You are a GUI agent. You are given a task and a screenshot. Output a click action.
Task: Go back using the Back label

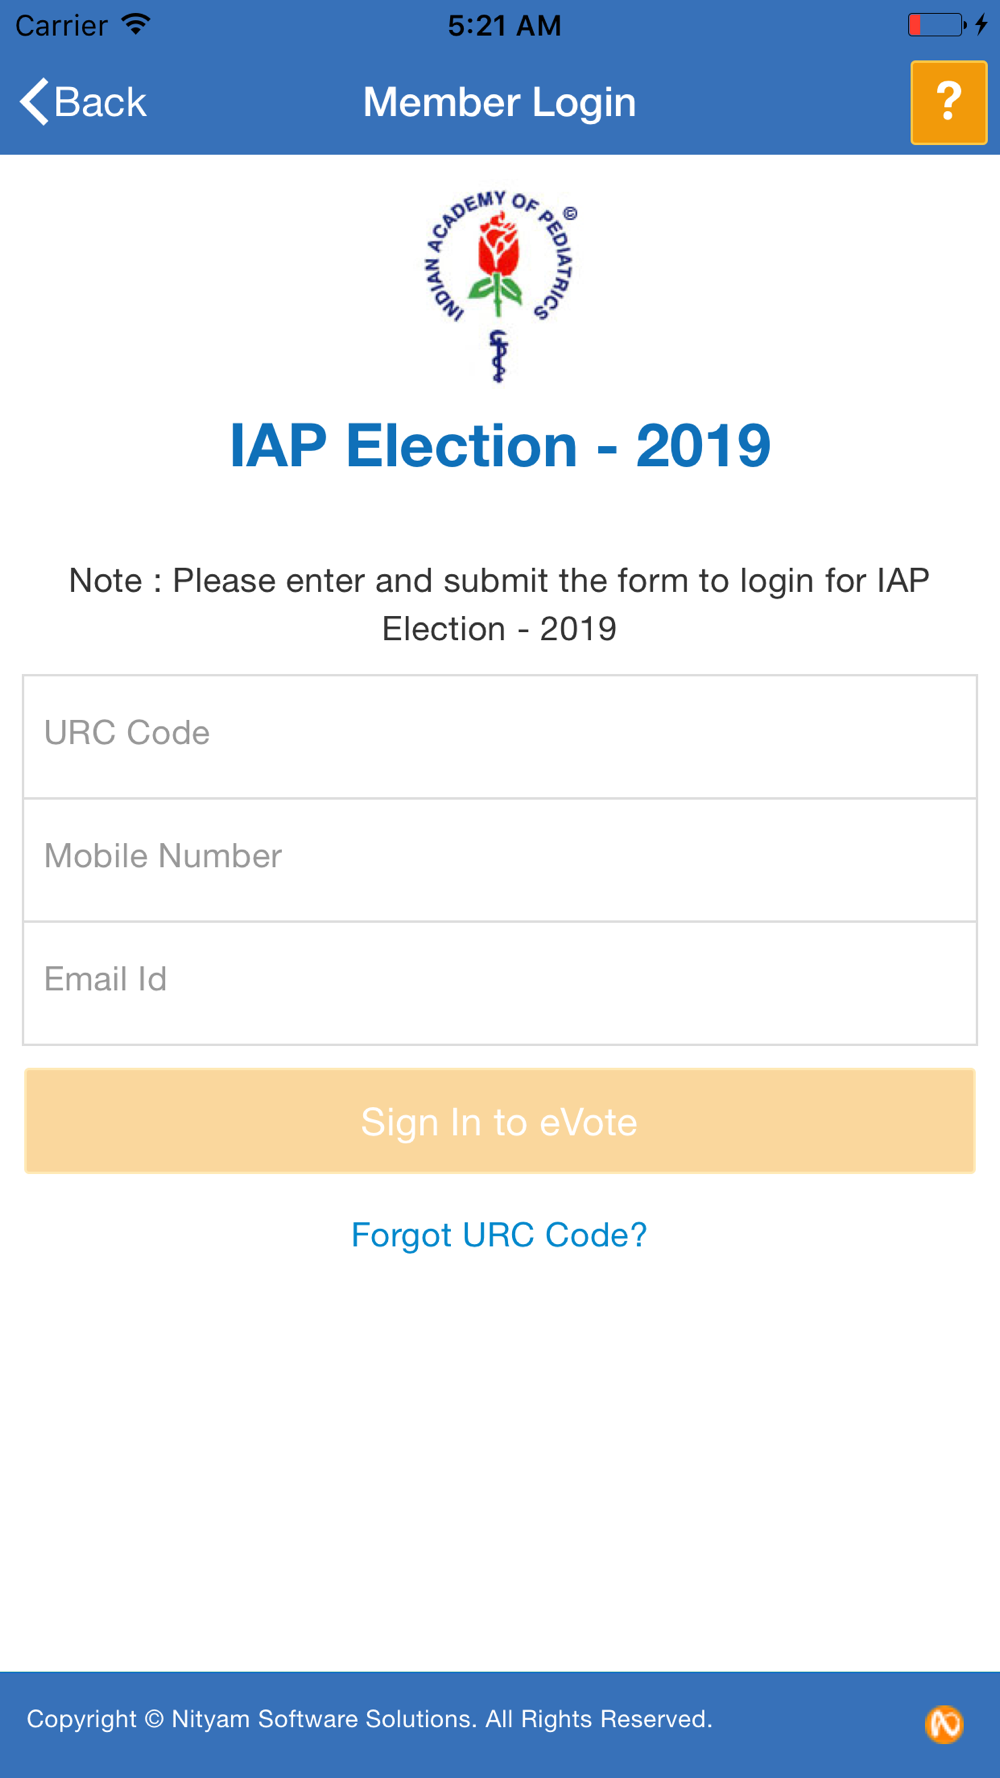(x=100, y=102)
